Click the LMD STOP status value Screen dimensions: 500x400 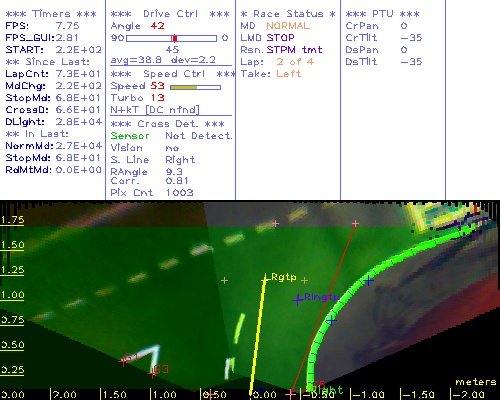tap(280, 38)
